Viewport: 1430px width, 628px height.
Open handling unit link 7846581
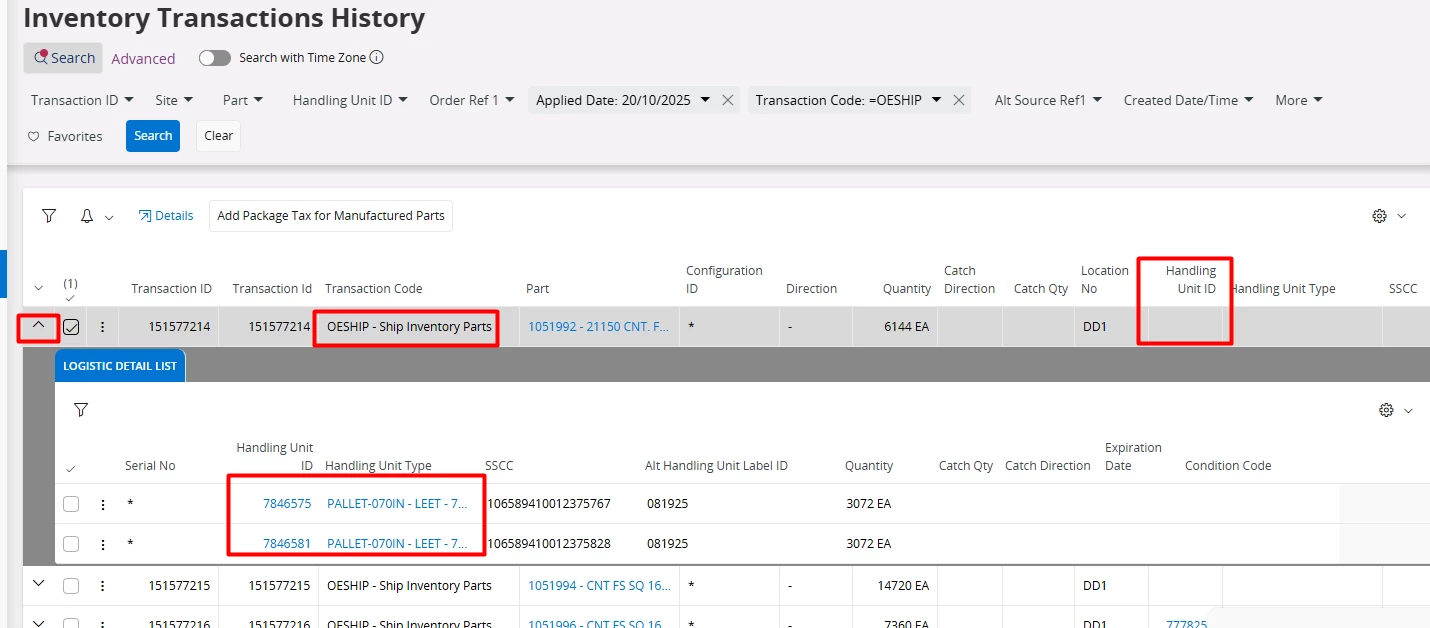pos(287,544)
